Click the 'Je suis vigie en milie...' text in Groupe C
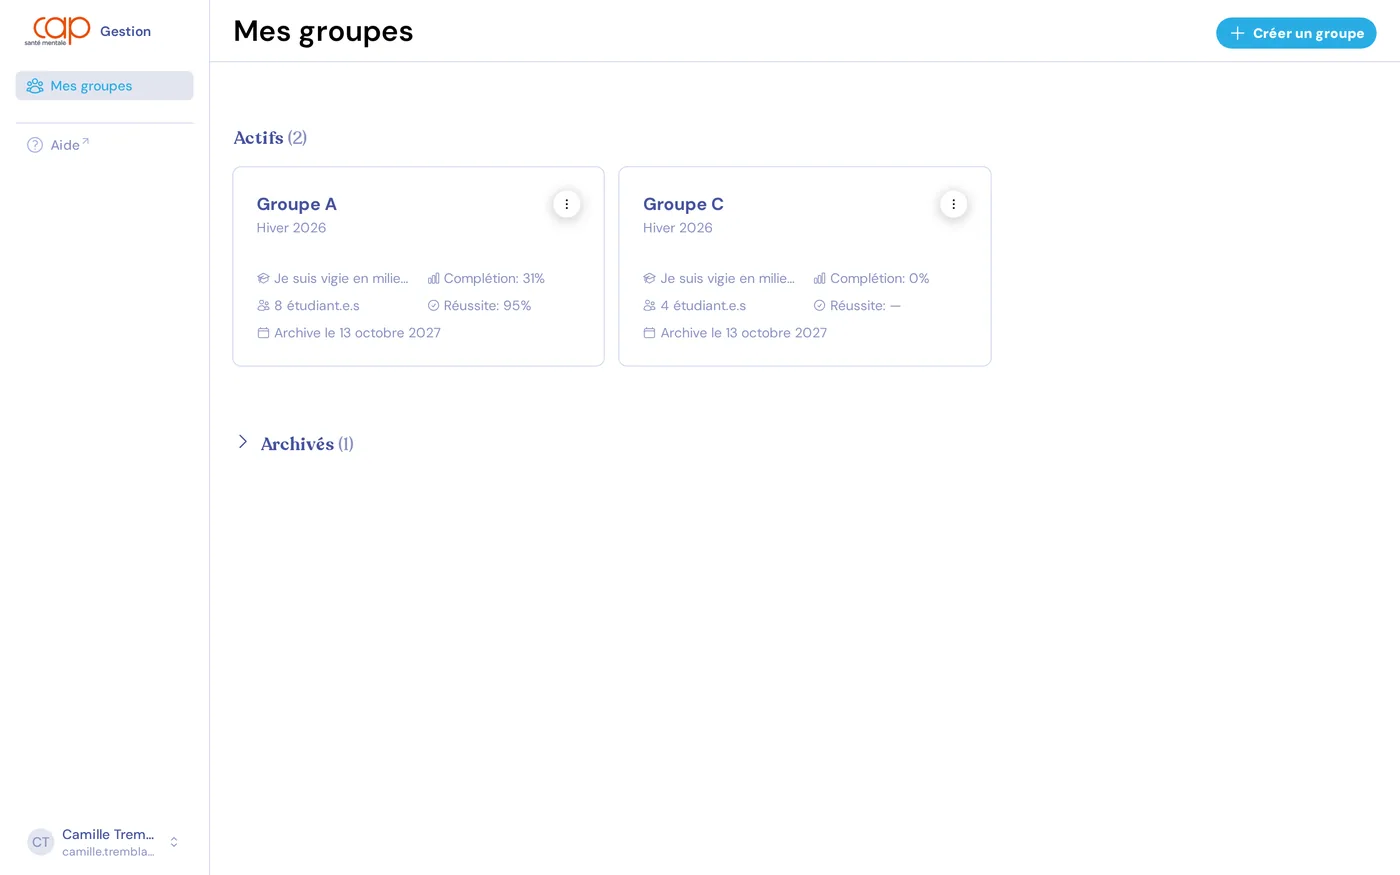Screen dimensions: 1400x875 (x=727, y=278)
